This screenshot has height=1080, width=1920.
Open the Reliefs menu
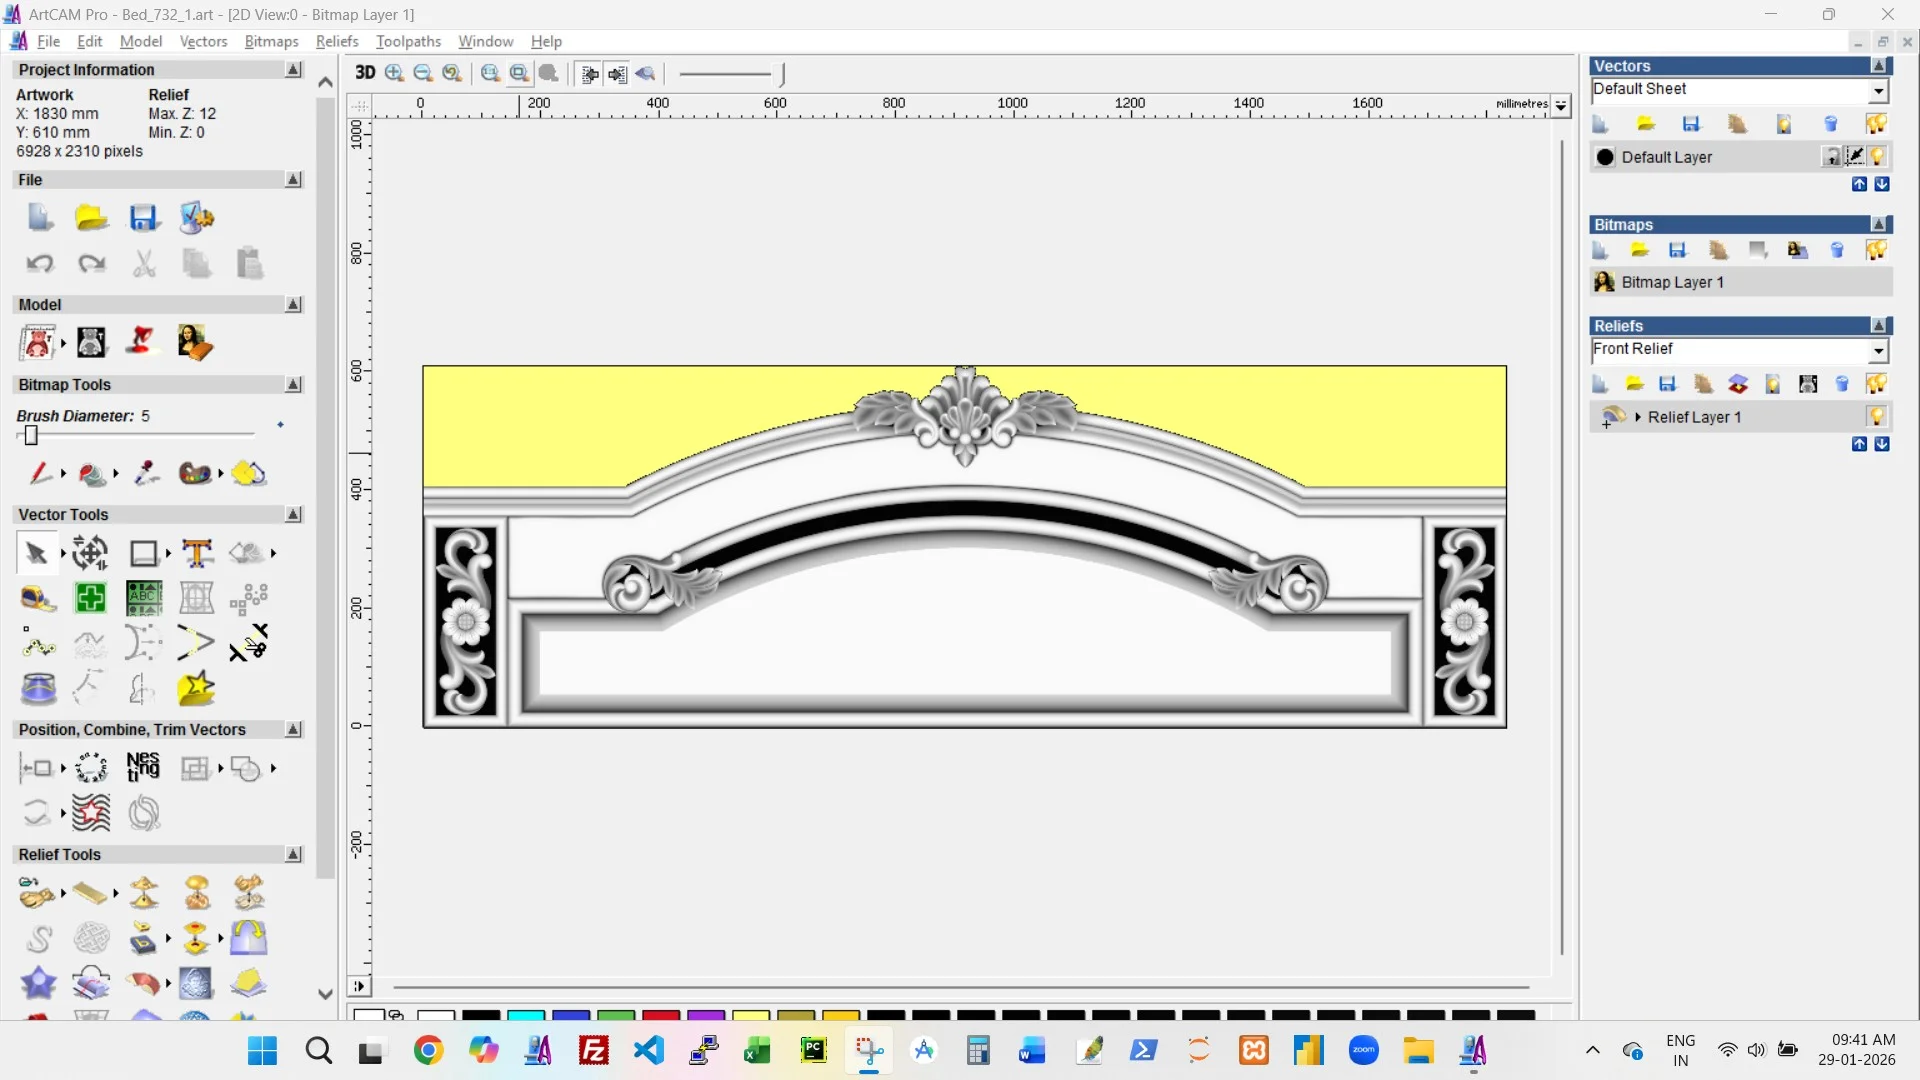336,41
